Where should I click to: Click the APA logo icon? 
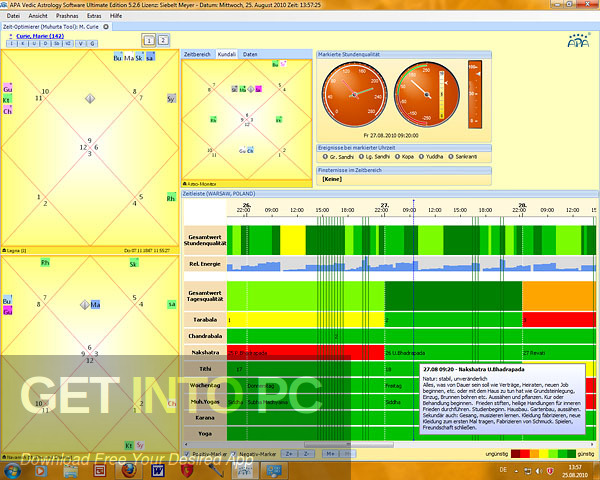[579, 40]
